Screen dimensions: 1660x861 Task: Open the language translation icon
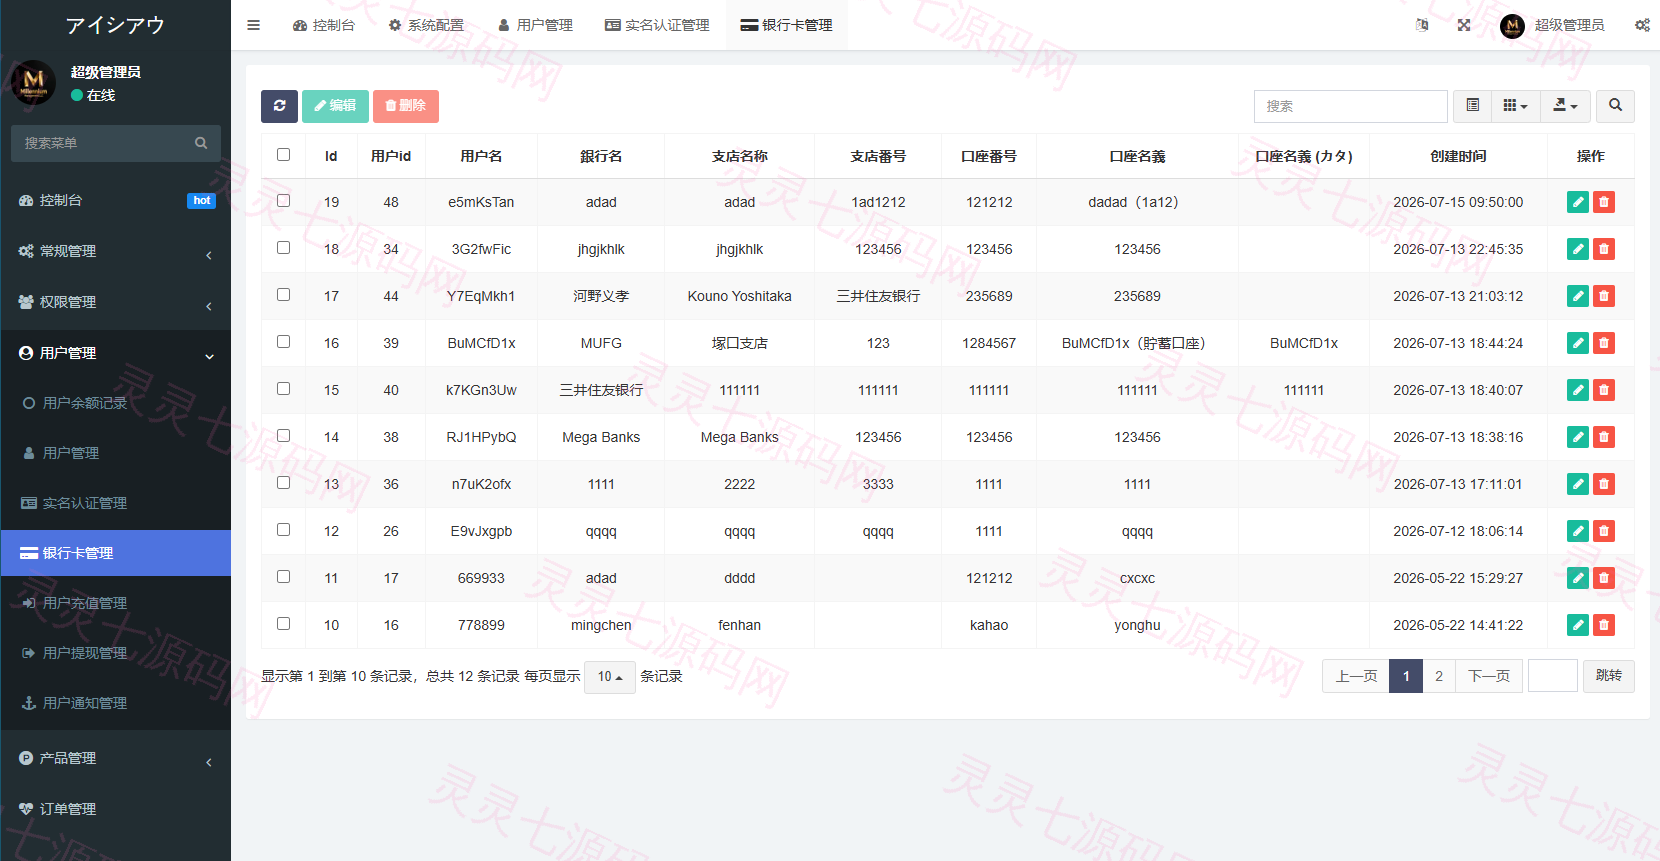coord(1422,25)
